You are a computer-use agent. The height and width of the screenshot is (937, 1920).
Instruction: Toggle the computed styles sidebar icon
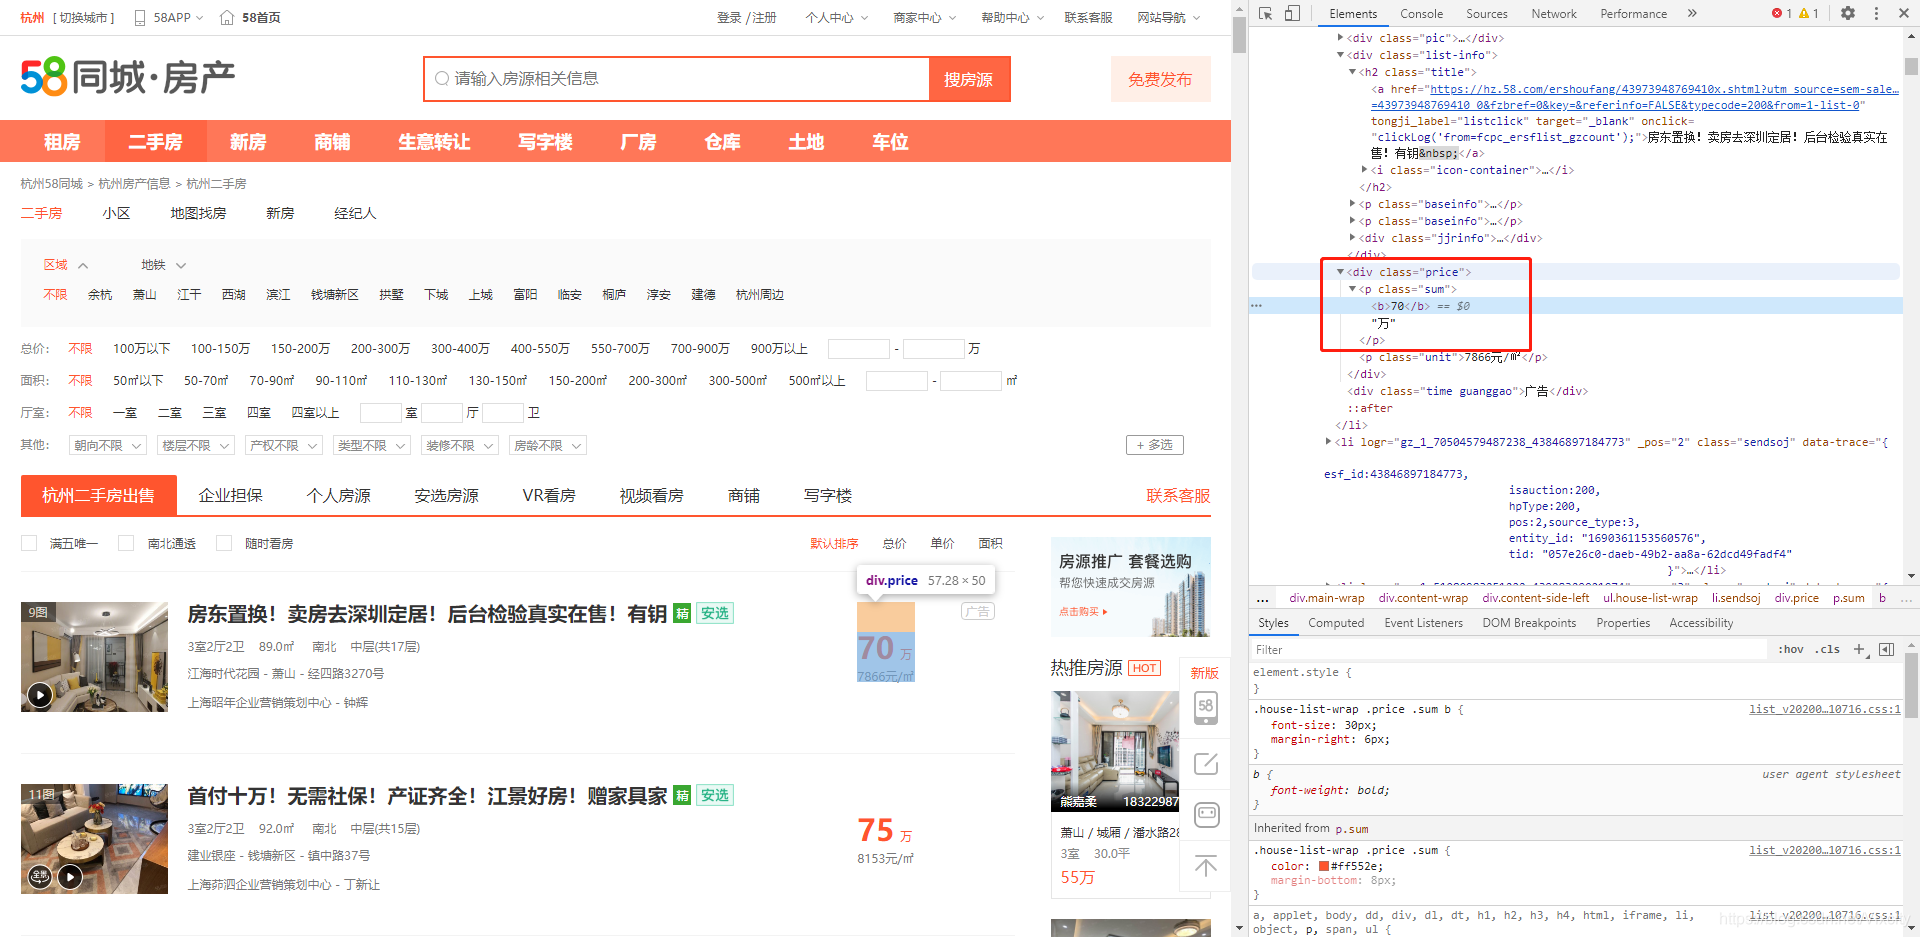(1887, 649)
